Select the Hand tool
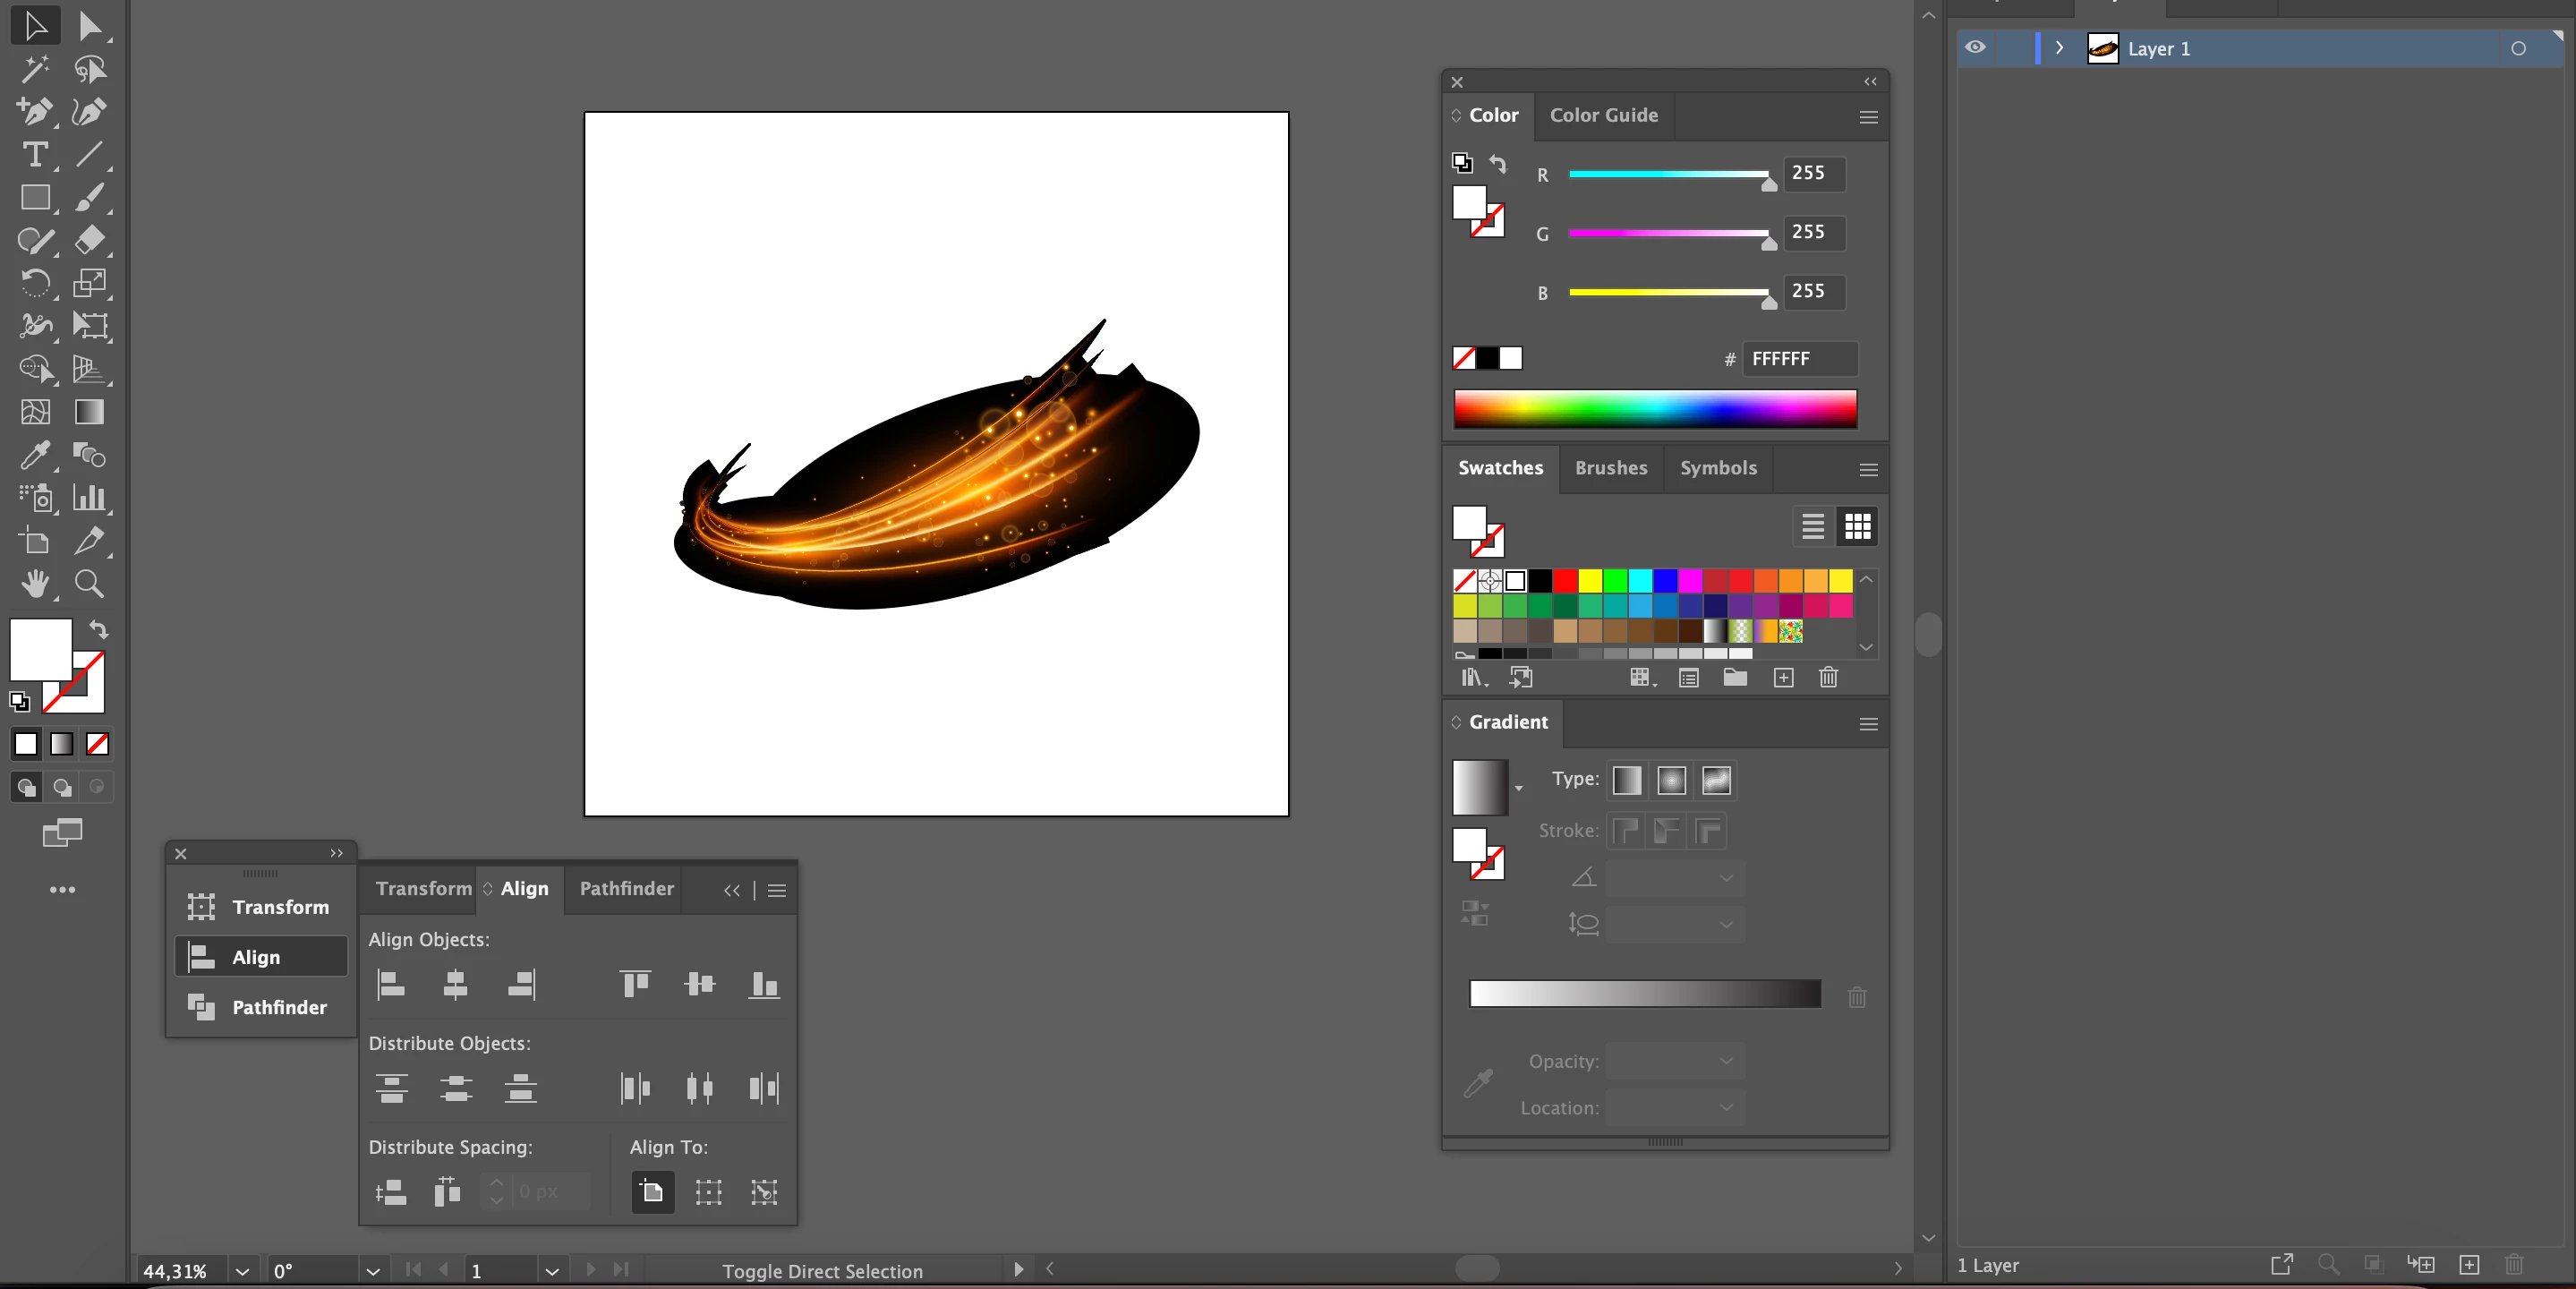2576x1289 pixels. click(35, 584)
